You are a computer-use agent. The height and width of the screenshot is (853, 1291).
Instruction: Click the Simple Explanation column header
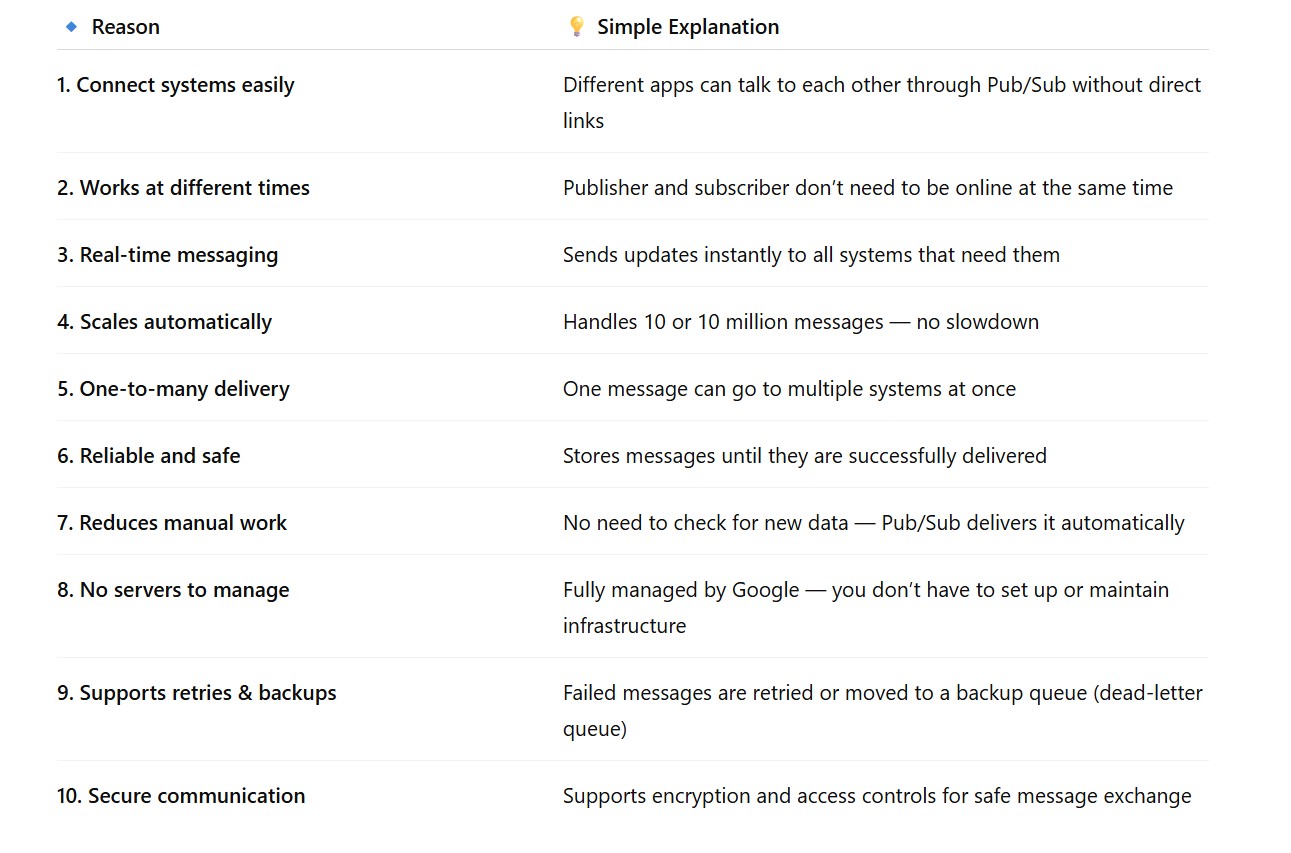point(687,27)
